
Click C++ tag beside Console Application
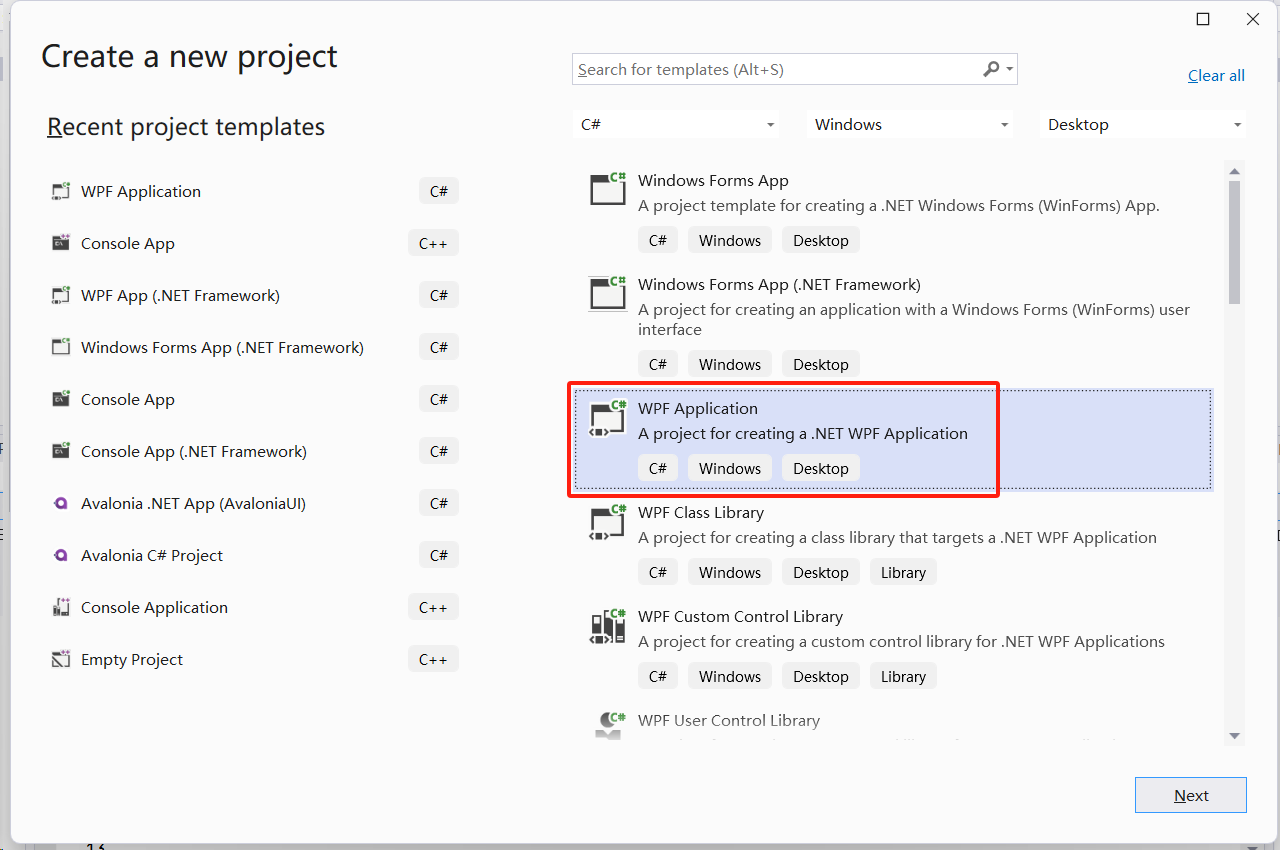(x=433, y=607)
